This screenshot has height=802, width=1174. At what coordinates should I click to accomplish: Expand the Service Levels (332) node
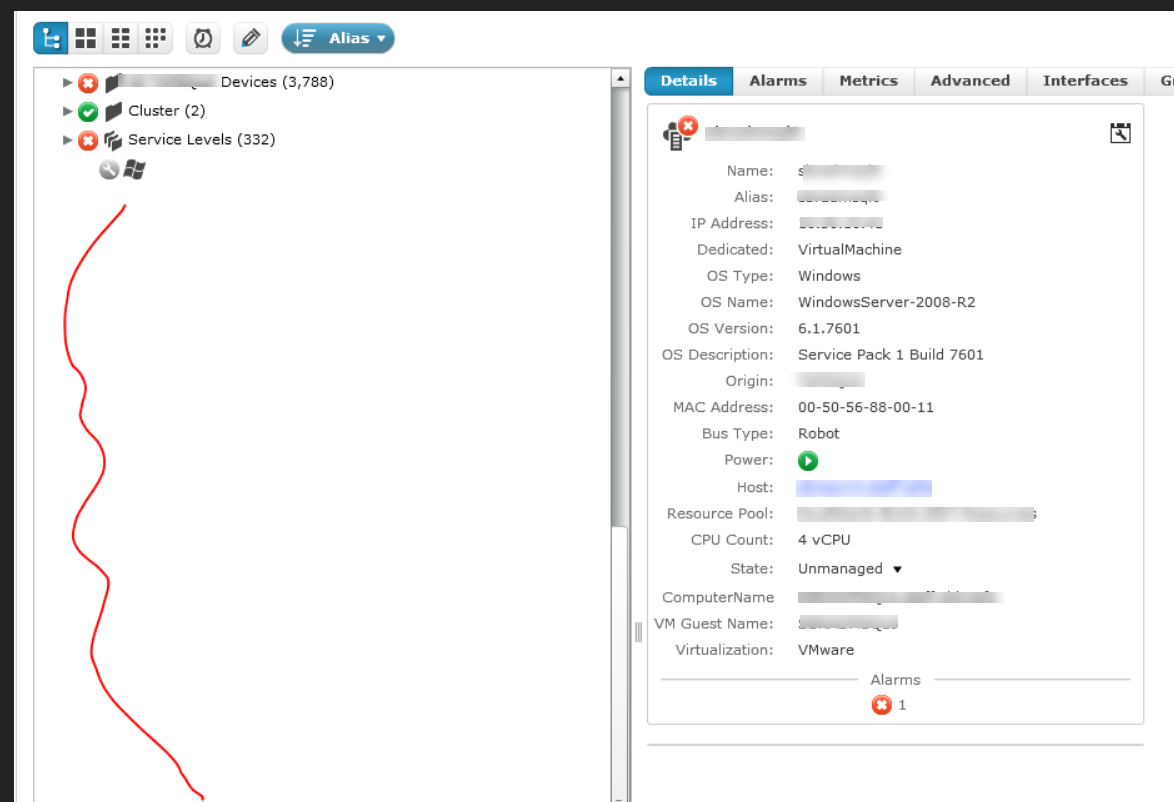67,139
